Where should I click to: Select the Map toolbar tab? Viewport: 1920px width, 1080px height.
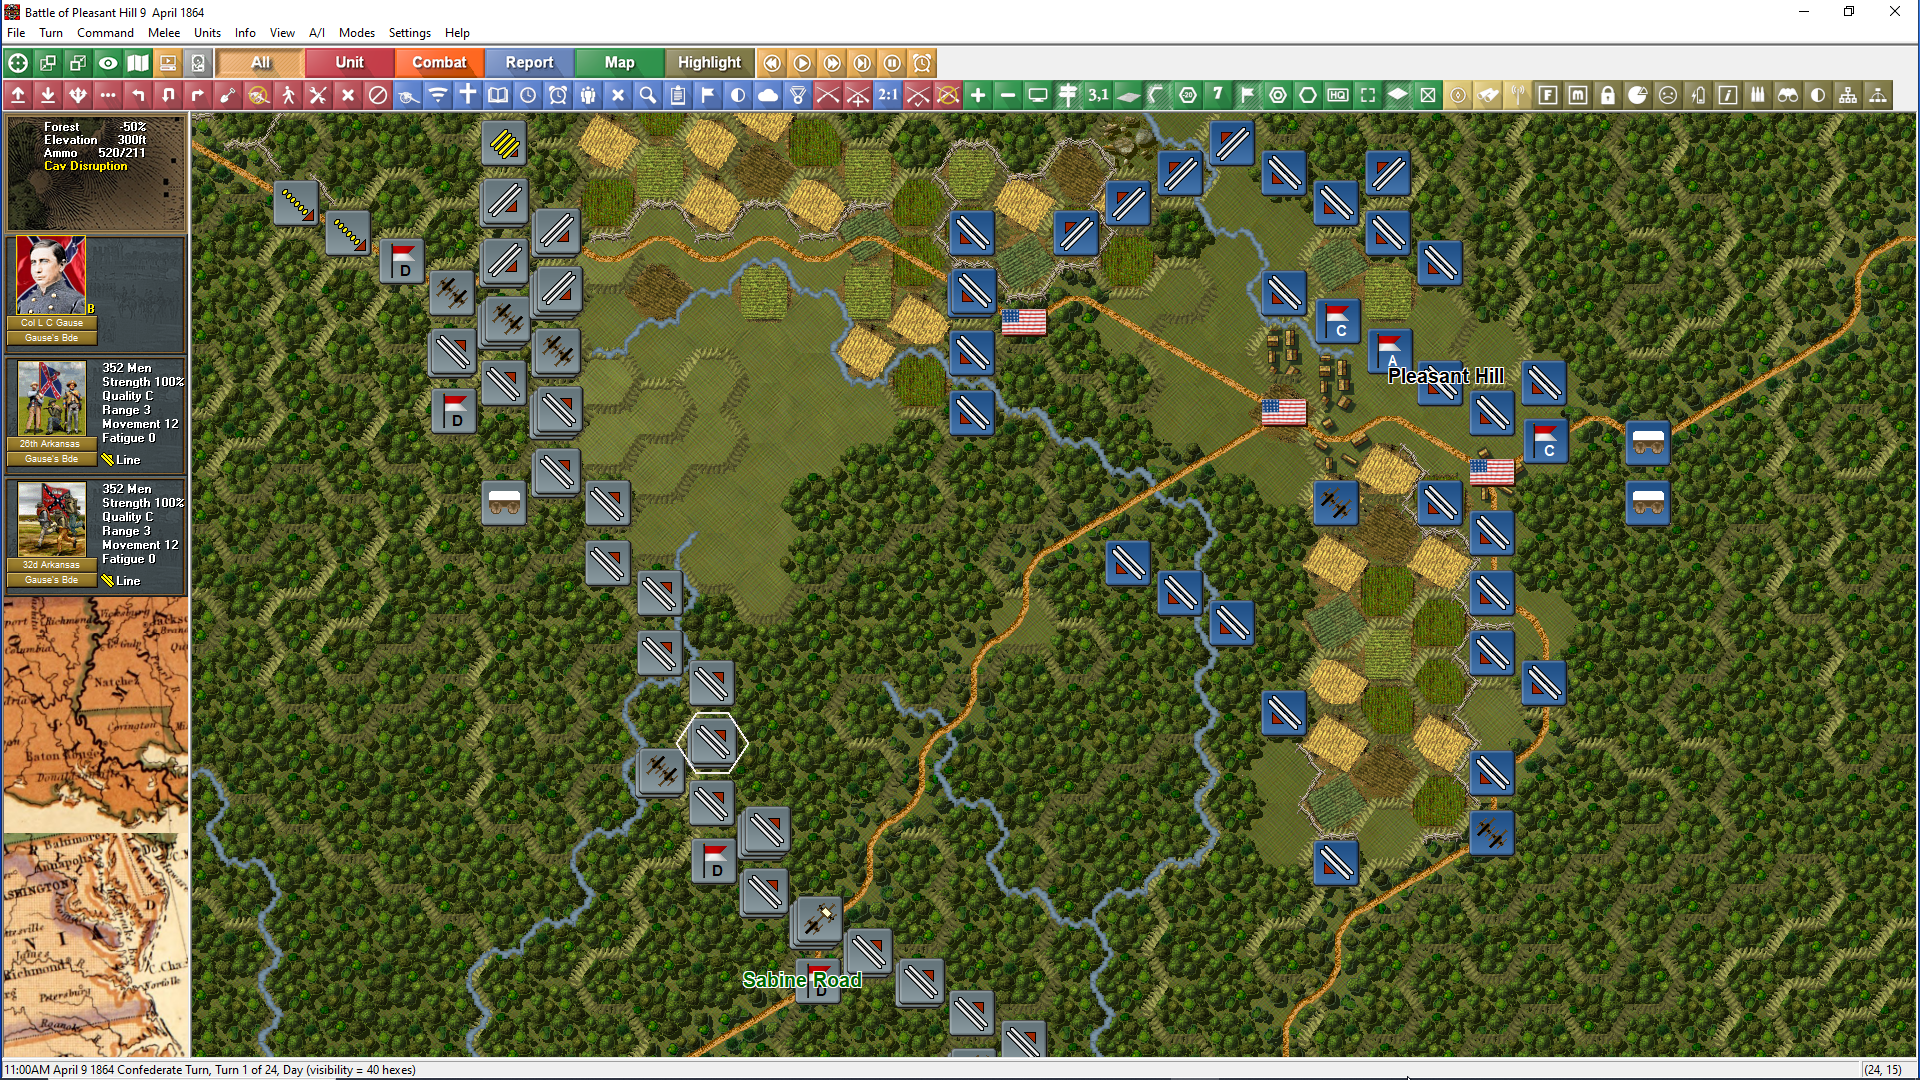tap(619, 63)
